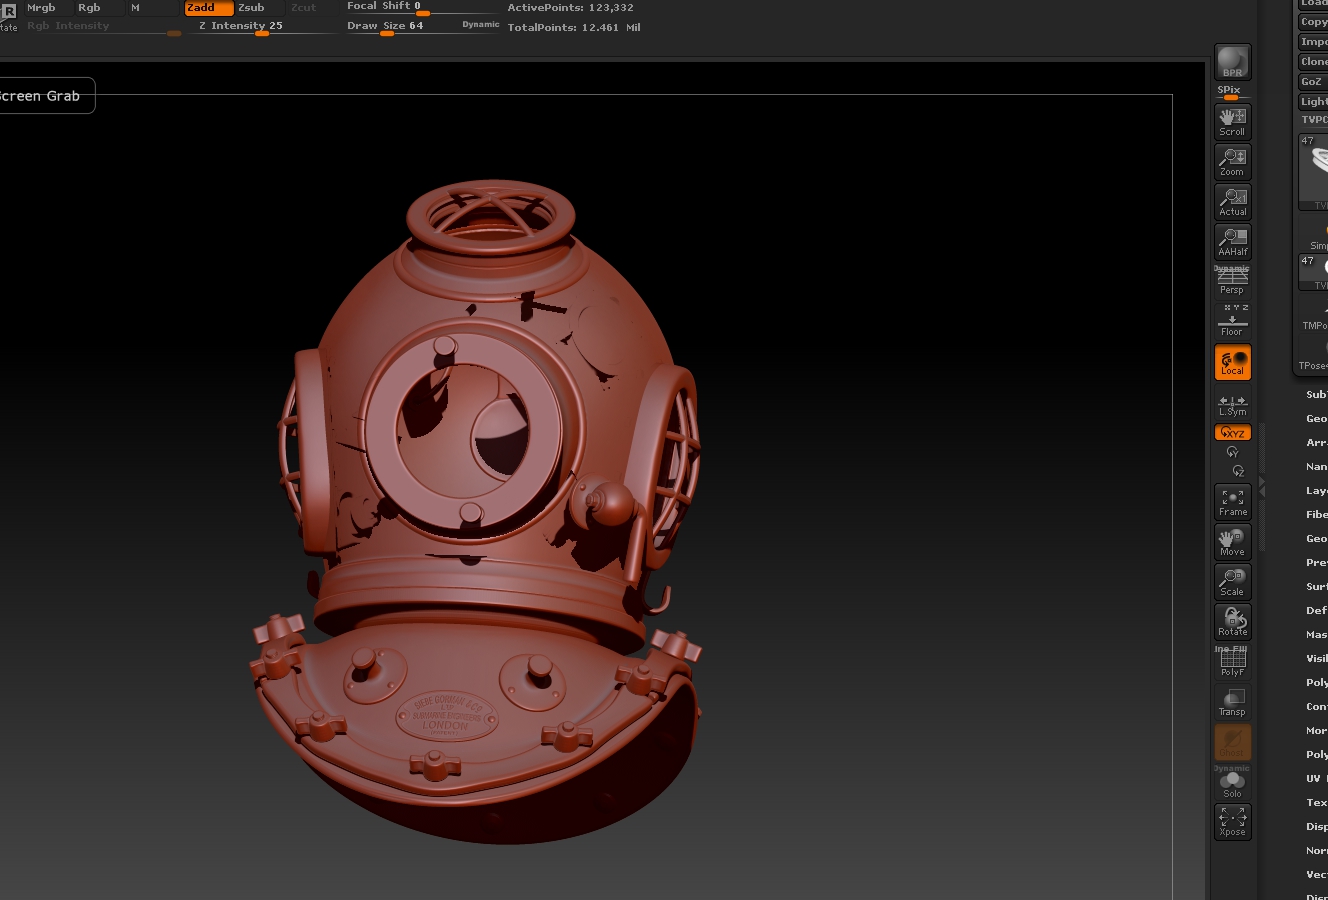The width and height of the screenshot is (1328, 900).
Task: Select the Scroll canvas tool
Action: coord(1232,122)
